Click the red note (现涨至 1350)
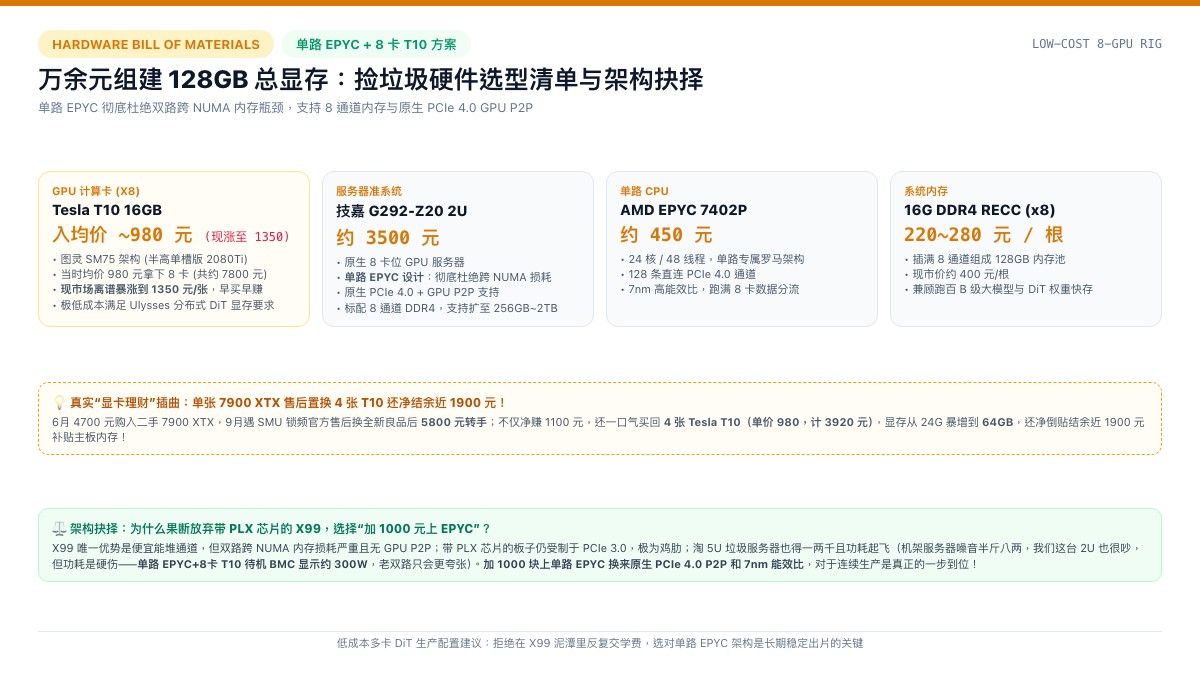 pyautogui.click(x=246, y=237)
